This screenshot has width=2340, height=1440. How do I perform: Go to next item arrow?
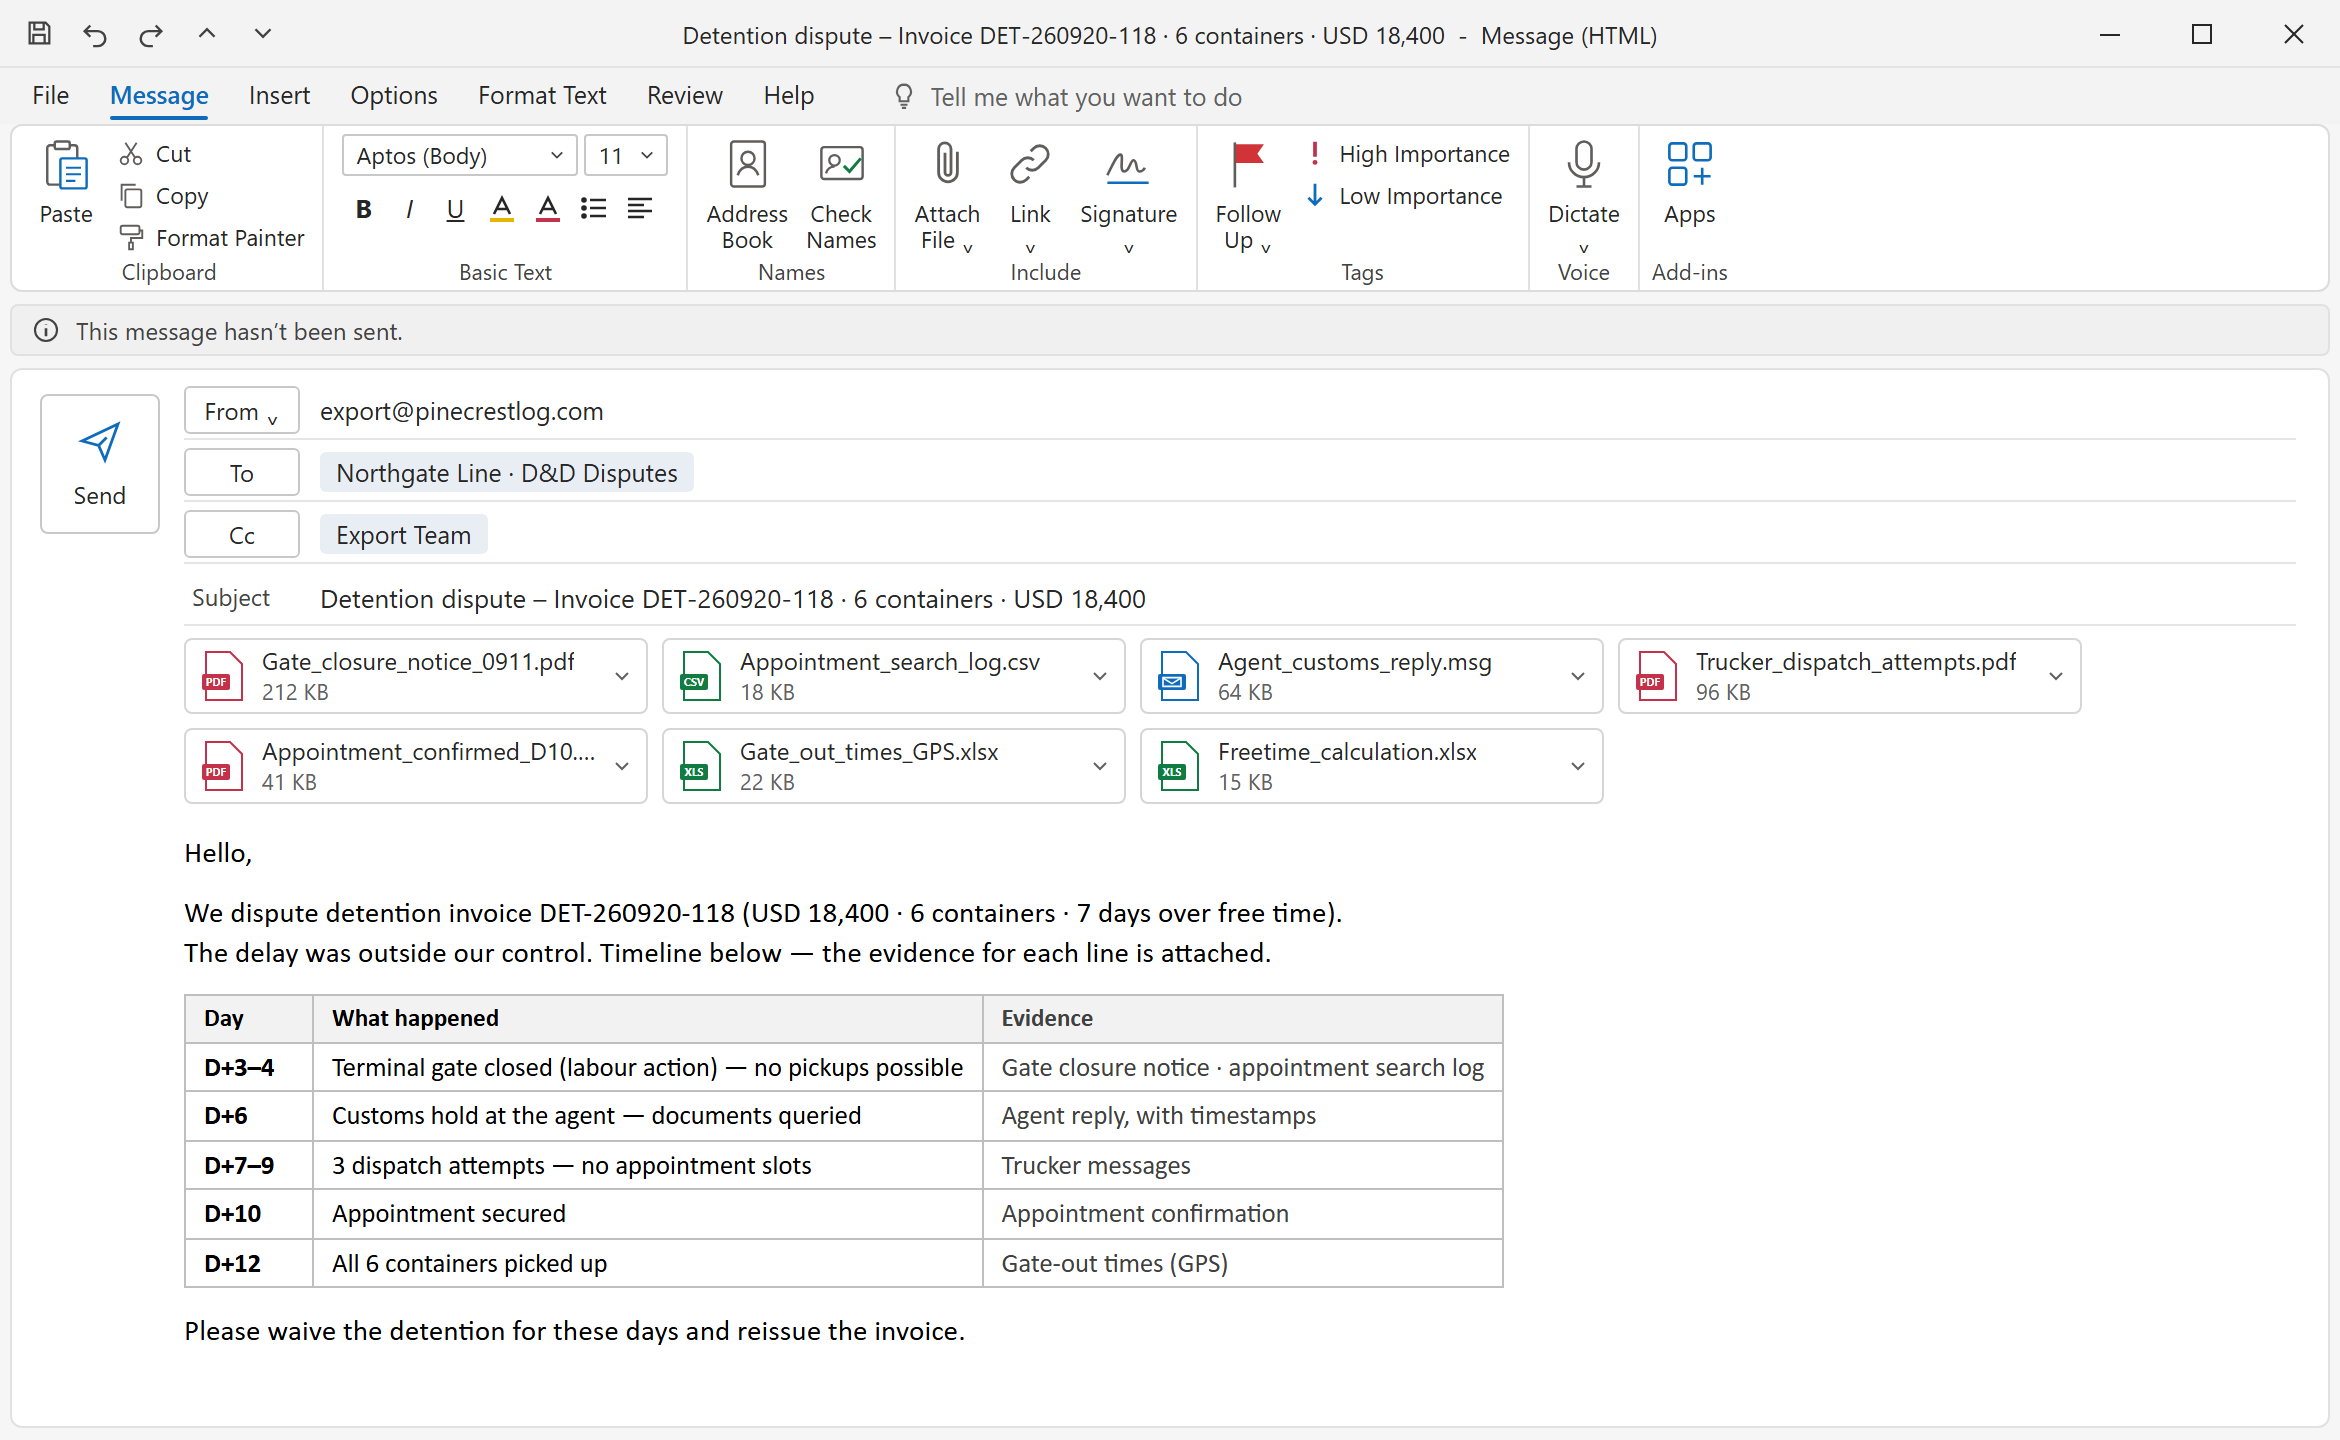click(263, 34)
